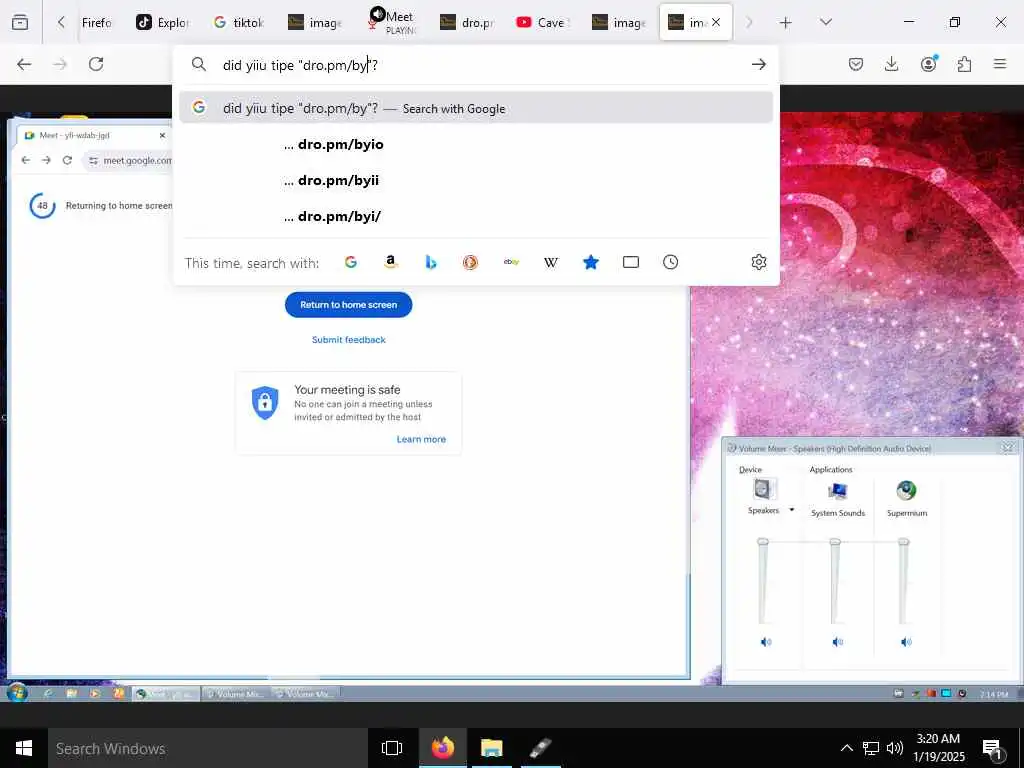
Task: Click back arrow in the Meet browser window
Action: tap(25, 160)
